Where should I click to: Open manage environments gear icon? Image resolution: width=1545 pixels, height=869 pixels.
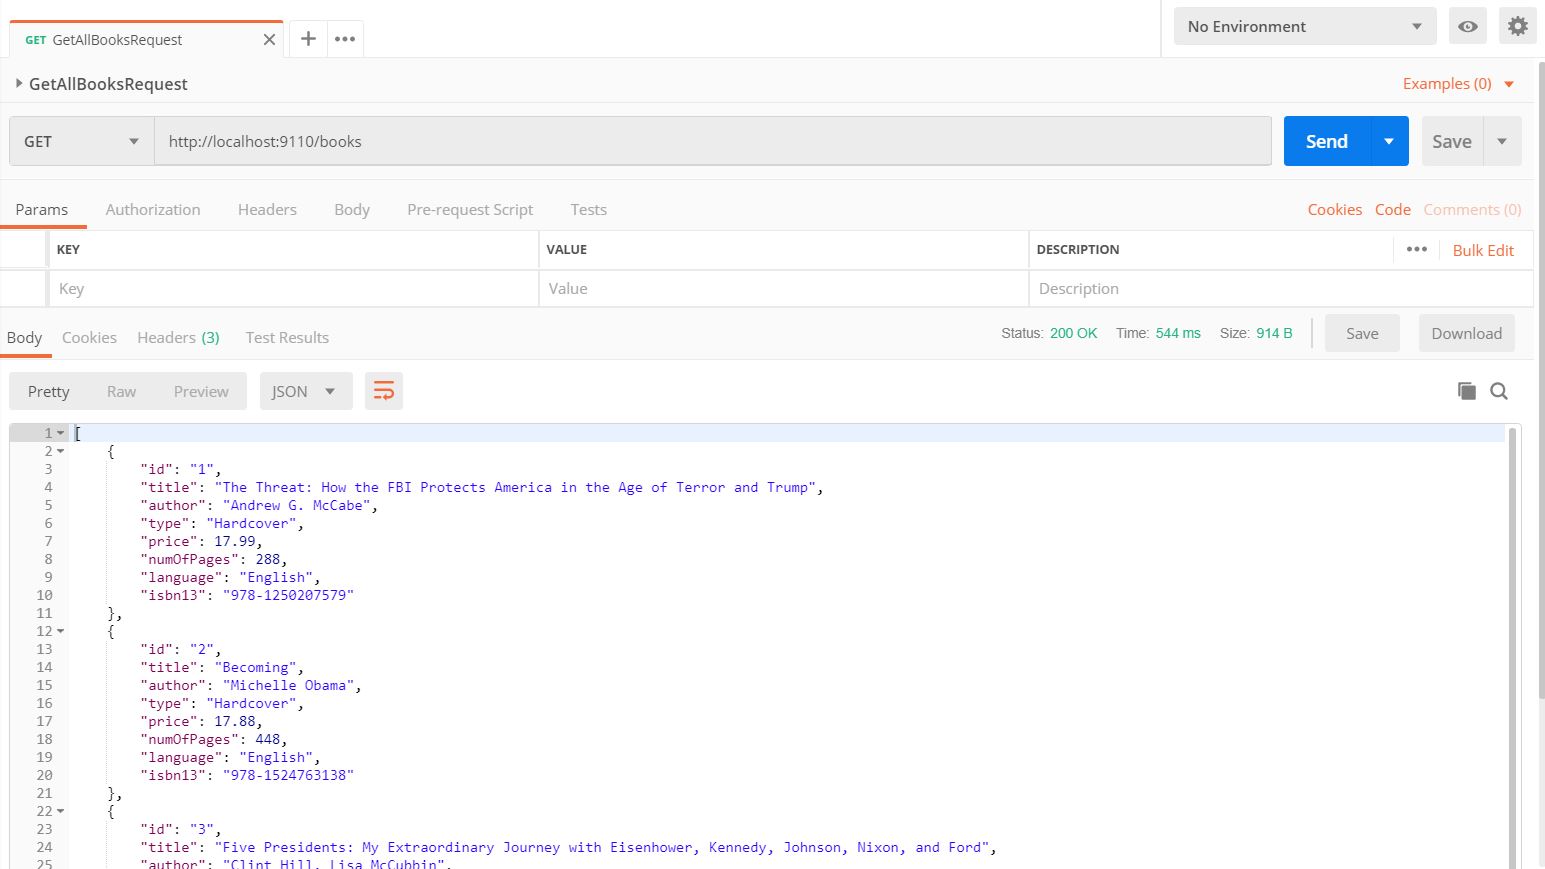click(1517, 27)
